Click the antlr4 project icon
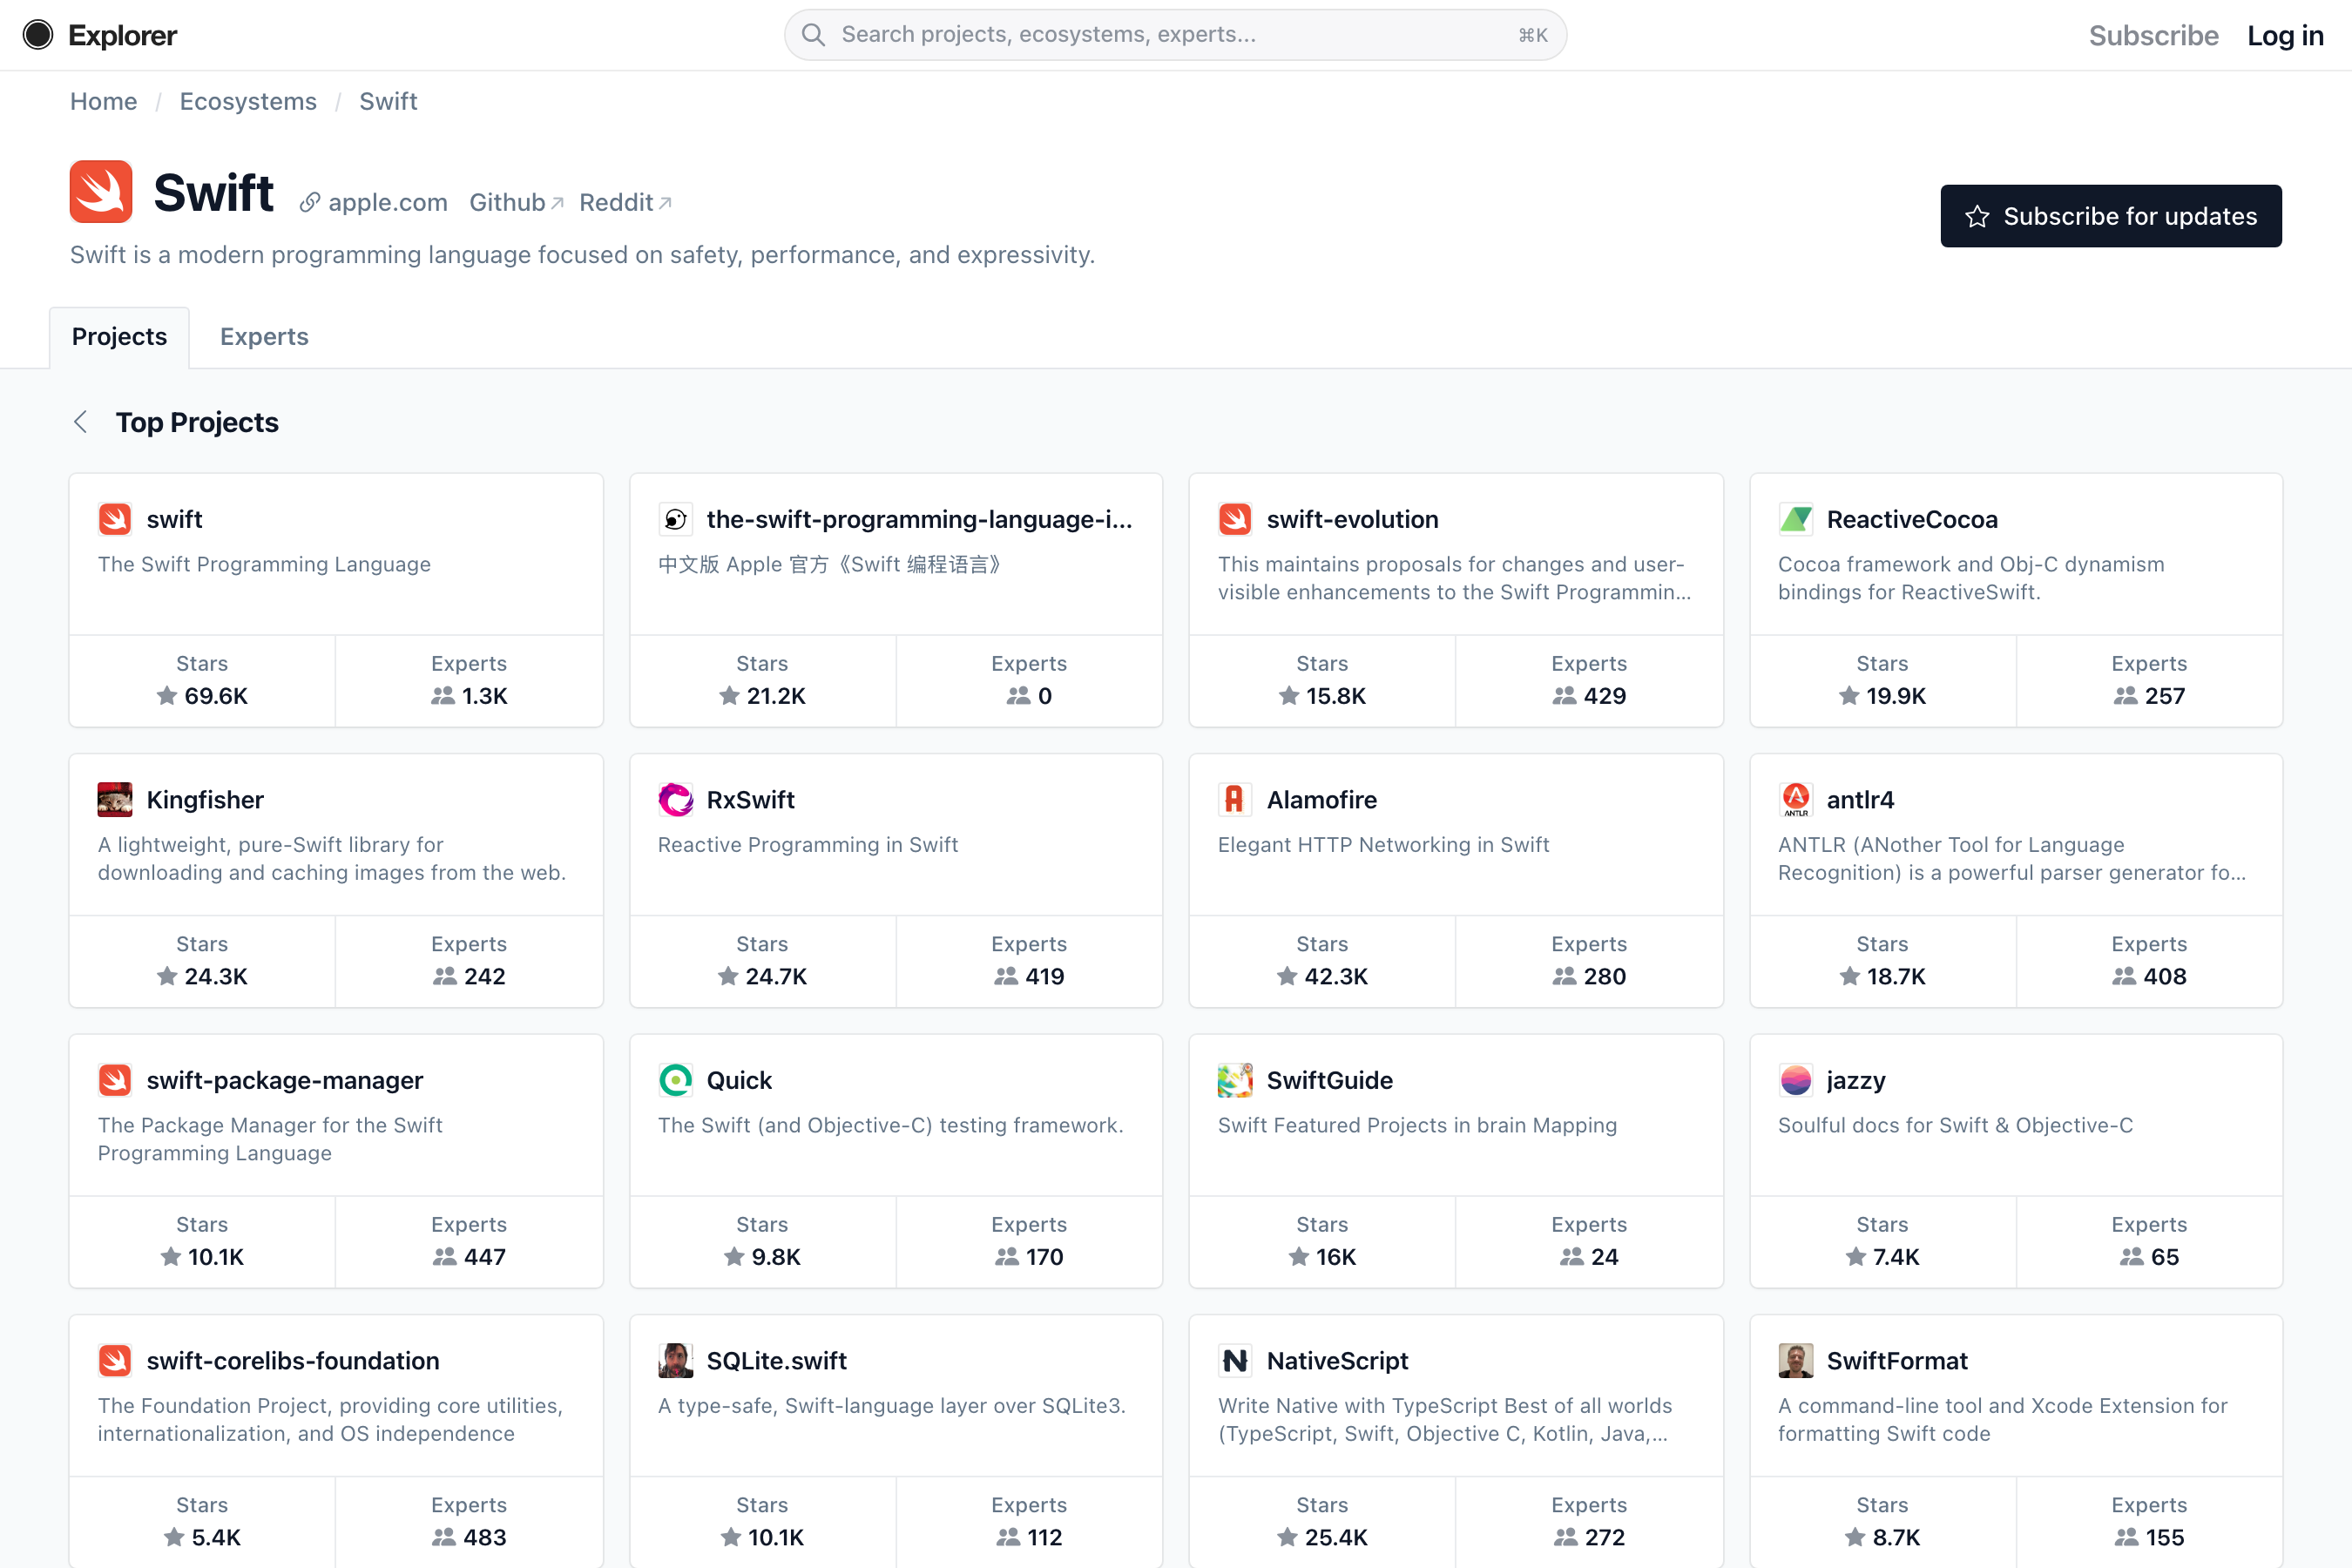Viewport: 2352px width, 1568px height. point(1796,799)
